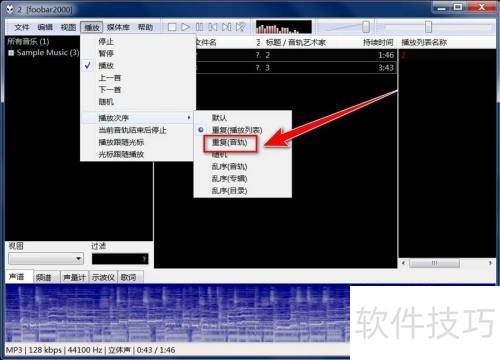Adjust the volume slider thumb
The height and width of the screenshot is (360, 500).
coord(366,27)
